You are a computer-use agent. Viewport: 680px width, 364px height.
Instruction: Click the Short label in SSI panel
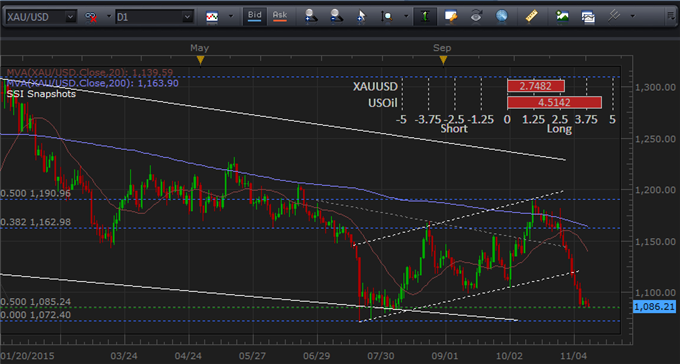pos(454,129)
